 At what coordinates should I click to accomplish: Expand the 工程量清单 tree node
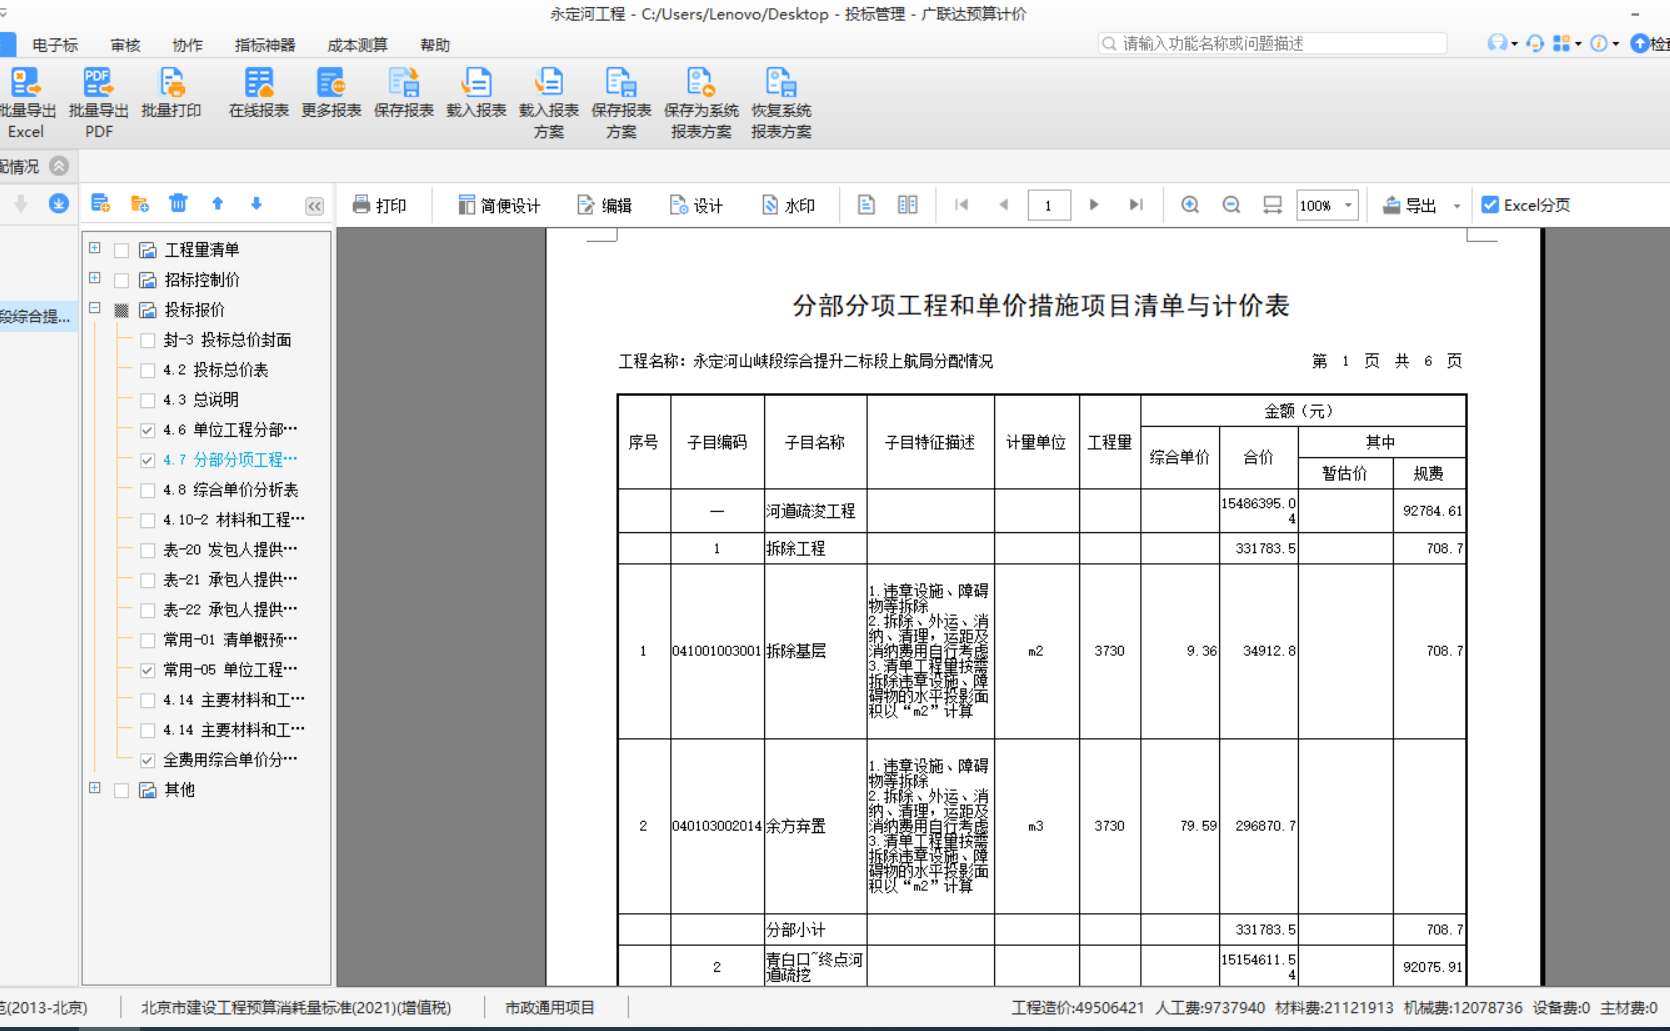pyautogui.click(x=95, y=248)
